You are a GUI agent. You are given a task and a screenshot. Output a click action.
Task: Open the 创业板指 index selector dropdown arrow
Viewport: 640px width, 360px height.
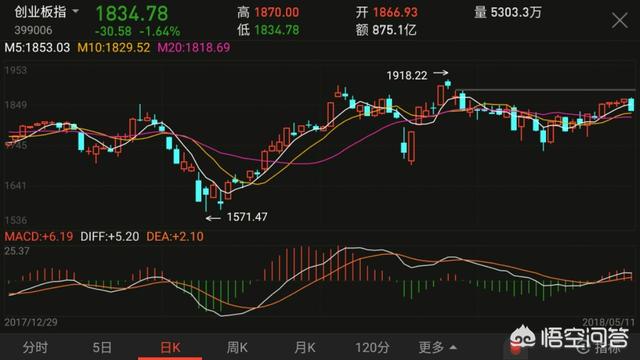tap(76, 11)
